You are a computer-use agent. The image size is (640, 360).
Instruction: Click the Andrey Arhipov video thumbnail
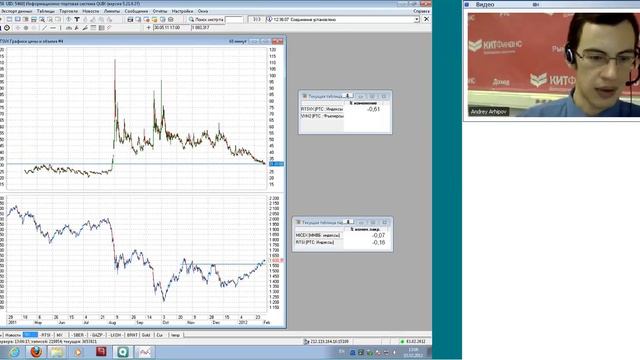coord(554,65)
